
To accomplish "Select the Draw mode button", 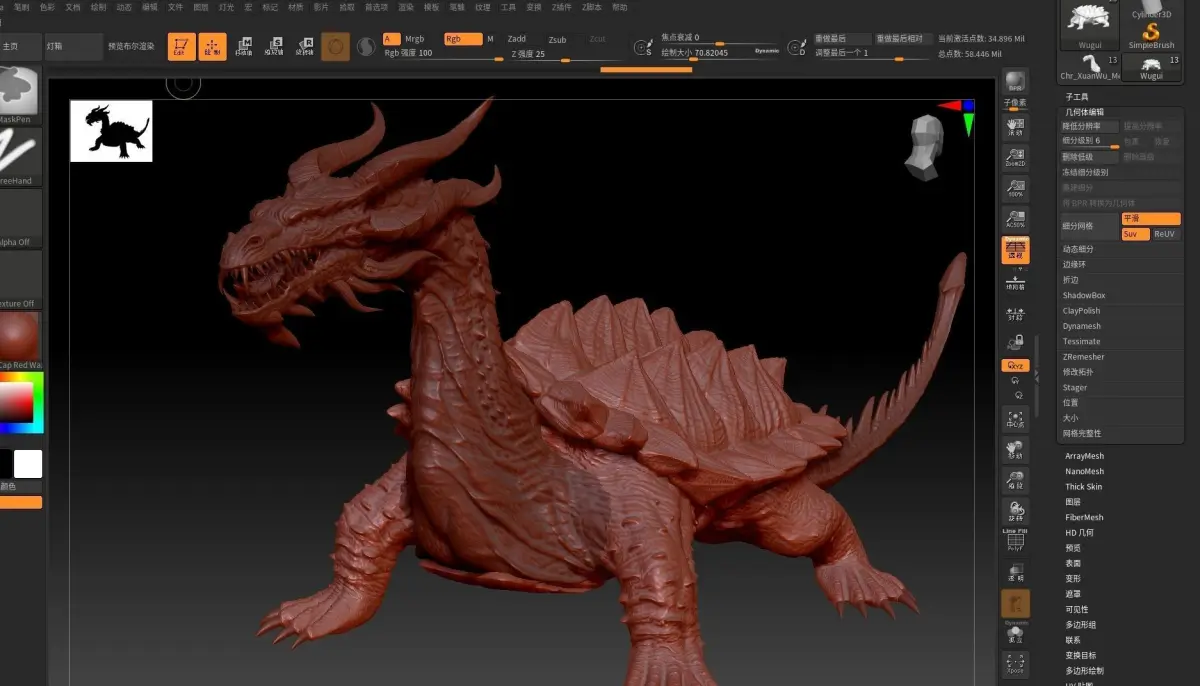I will click(212, 46).
